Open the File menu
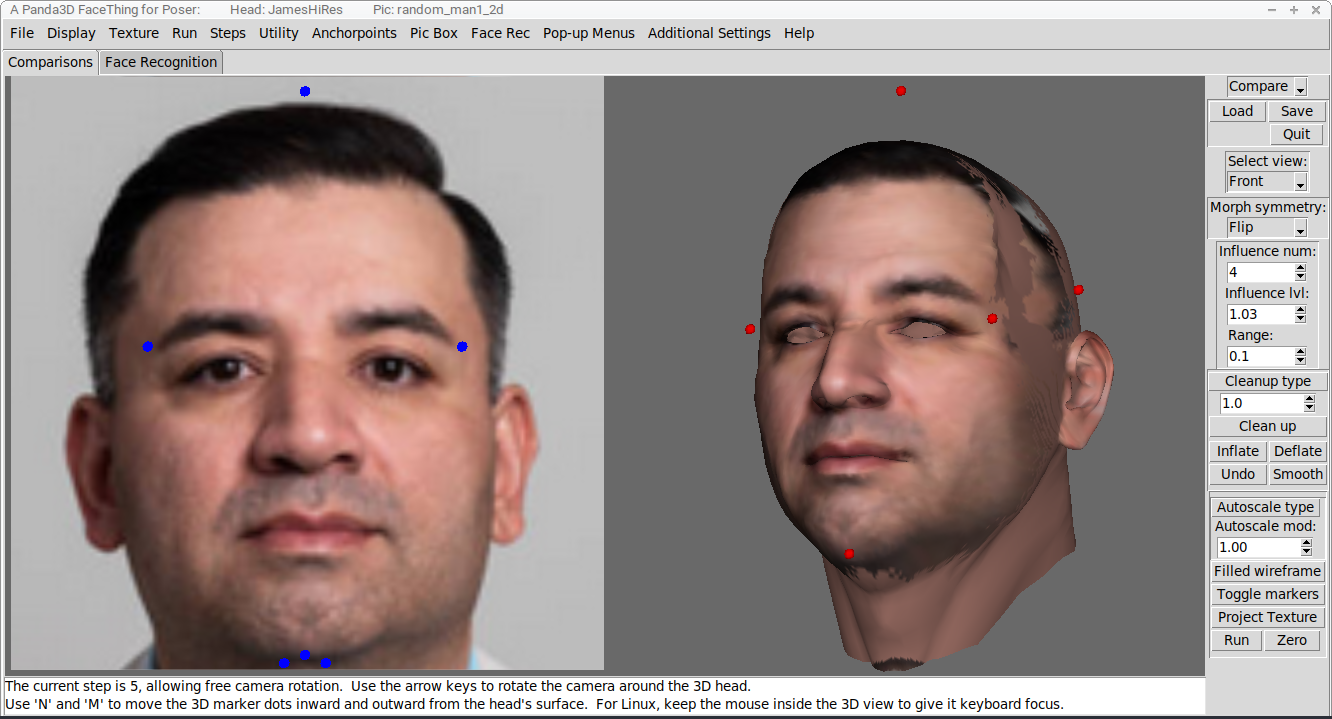The width and height of the screenshot is (1332, 719). pos(22,33)
